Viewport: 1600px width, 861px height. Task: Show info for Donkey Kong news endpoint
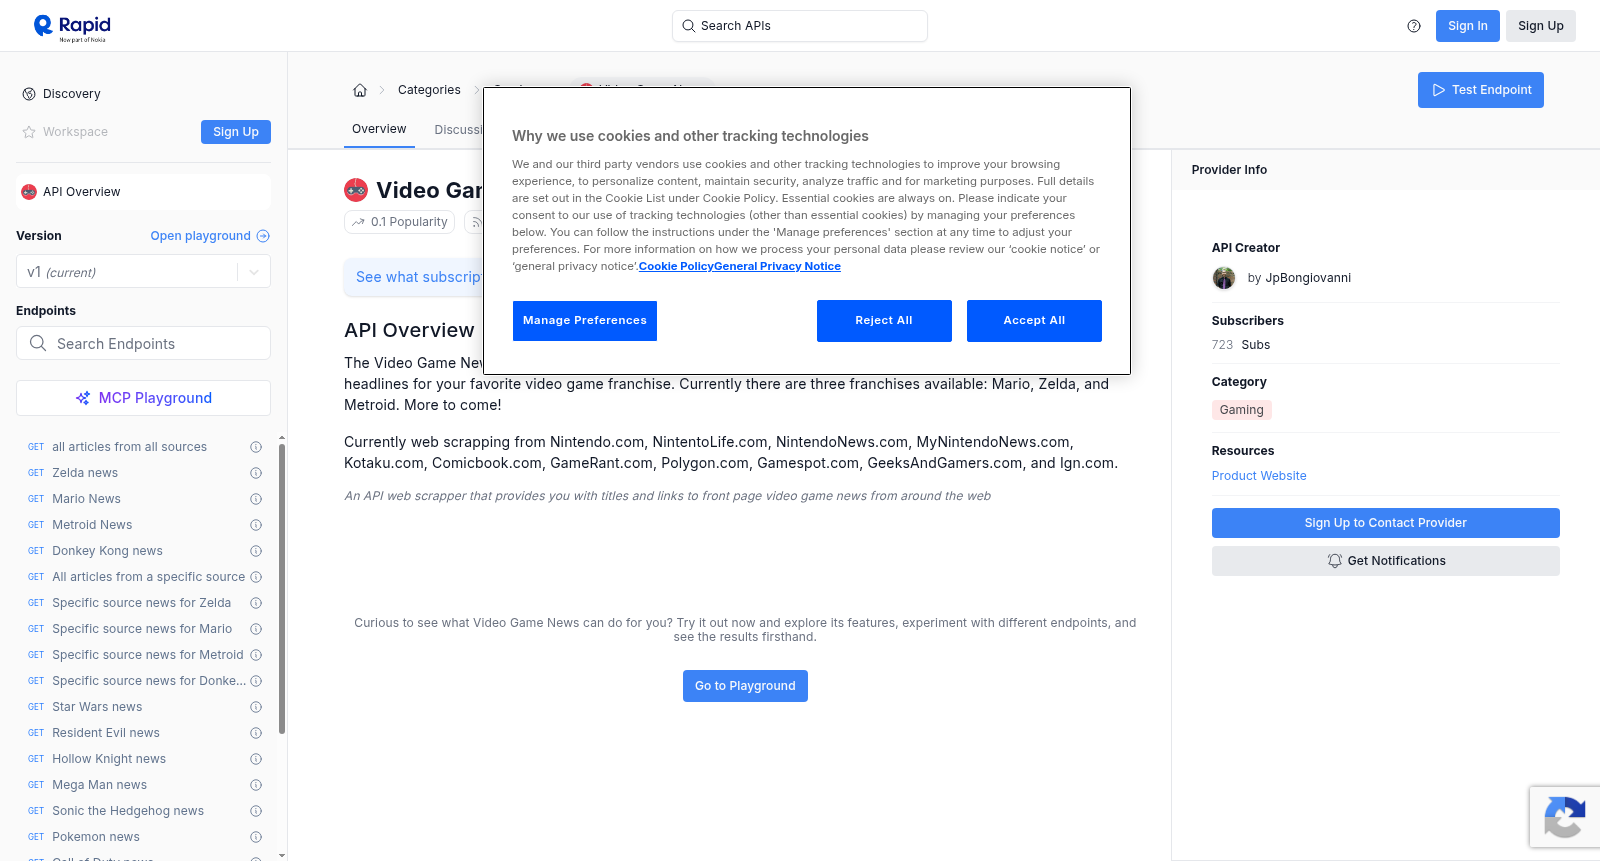point(256,551)
